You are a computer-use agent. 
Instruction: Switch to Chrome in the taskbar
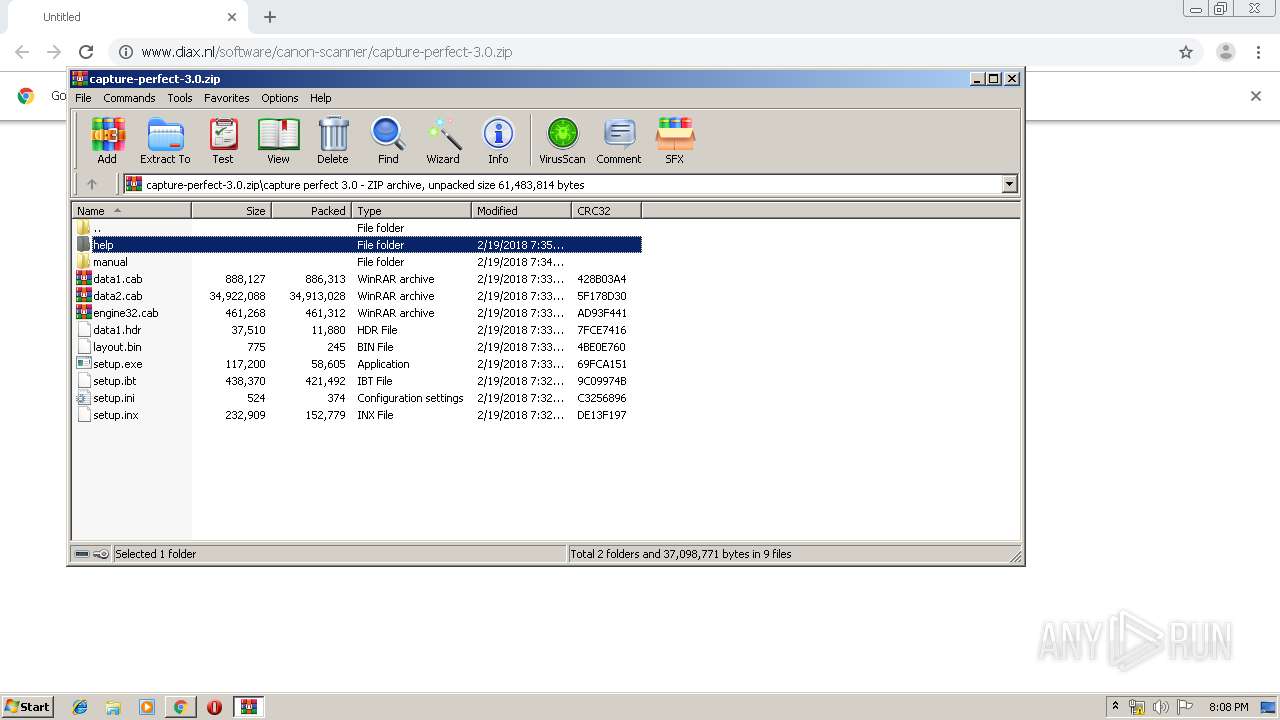(x=180, y=707)
